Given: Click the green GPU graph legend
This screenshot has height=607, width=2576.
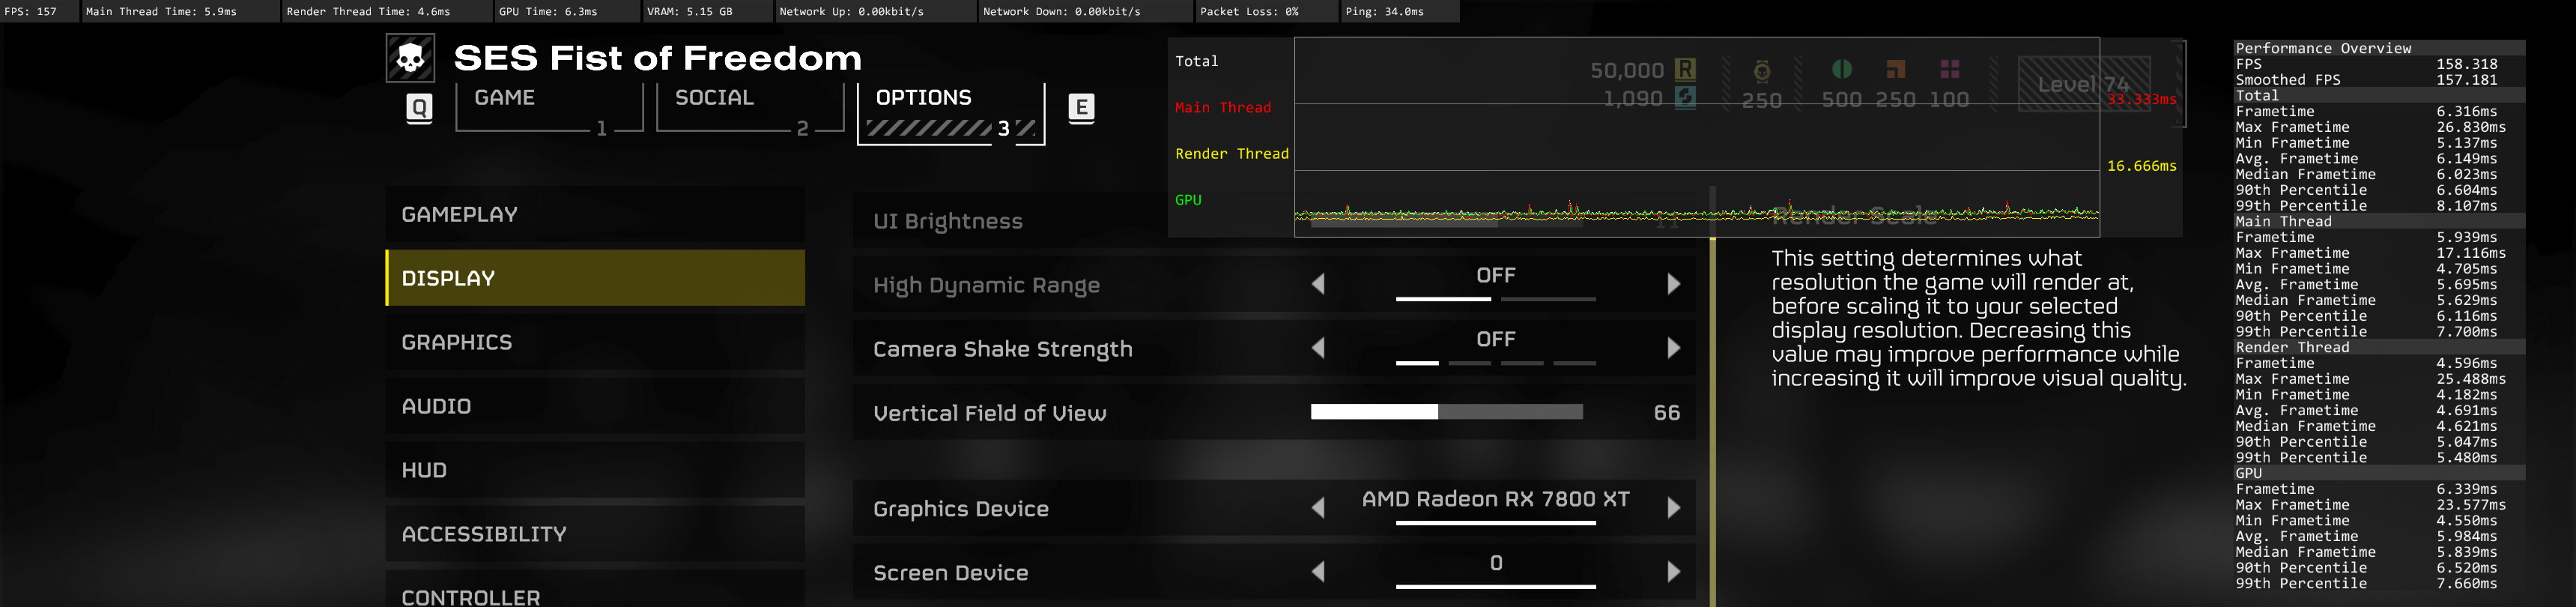Looking at the screenshot, I should [x=1188, y=199].
